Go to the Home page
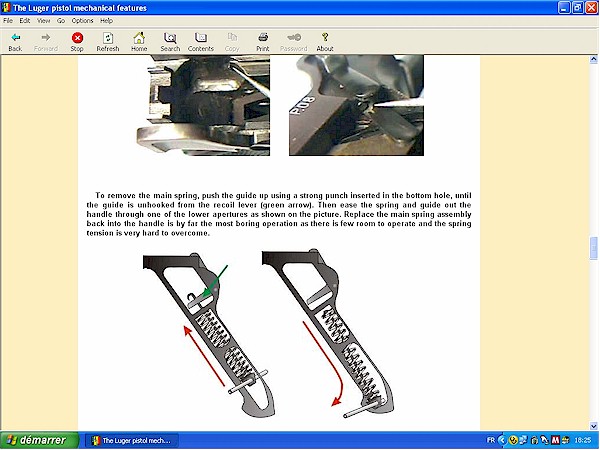The height and width of the screenshot is (450, 600). pyautogui.click(x=139, y=42)
